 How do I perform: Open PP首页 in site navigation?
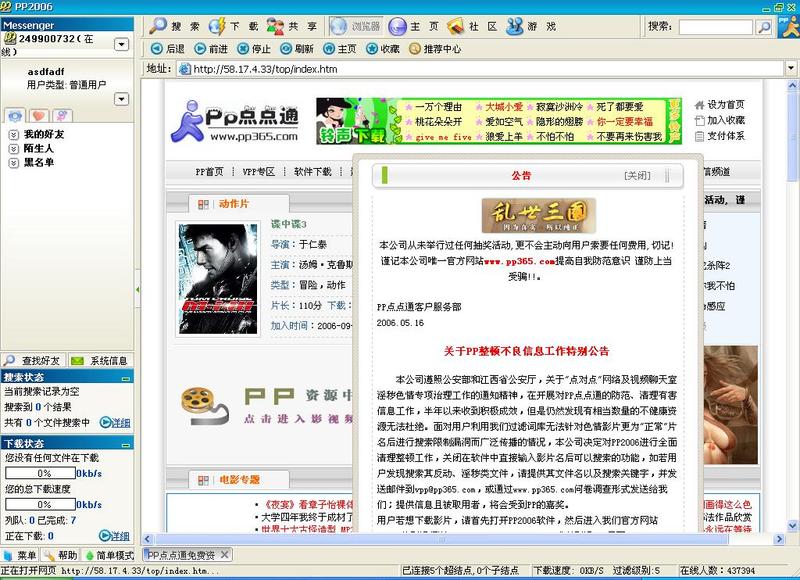coord(210,172)
